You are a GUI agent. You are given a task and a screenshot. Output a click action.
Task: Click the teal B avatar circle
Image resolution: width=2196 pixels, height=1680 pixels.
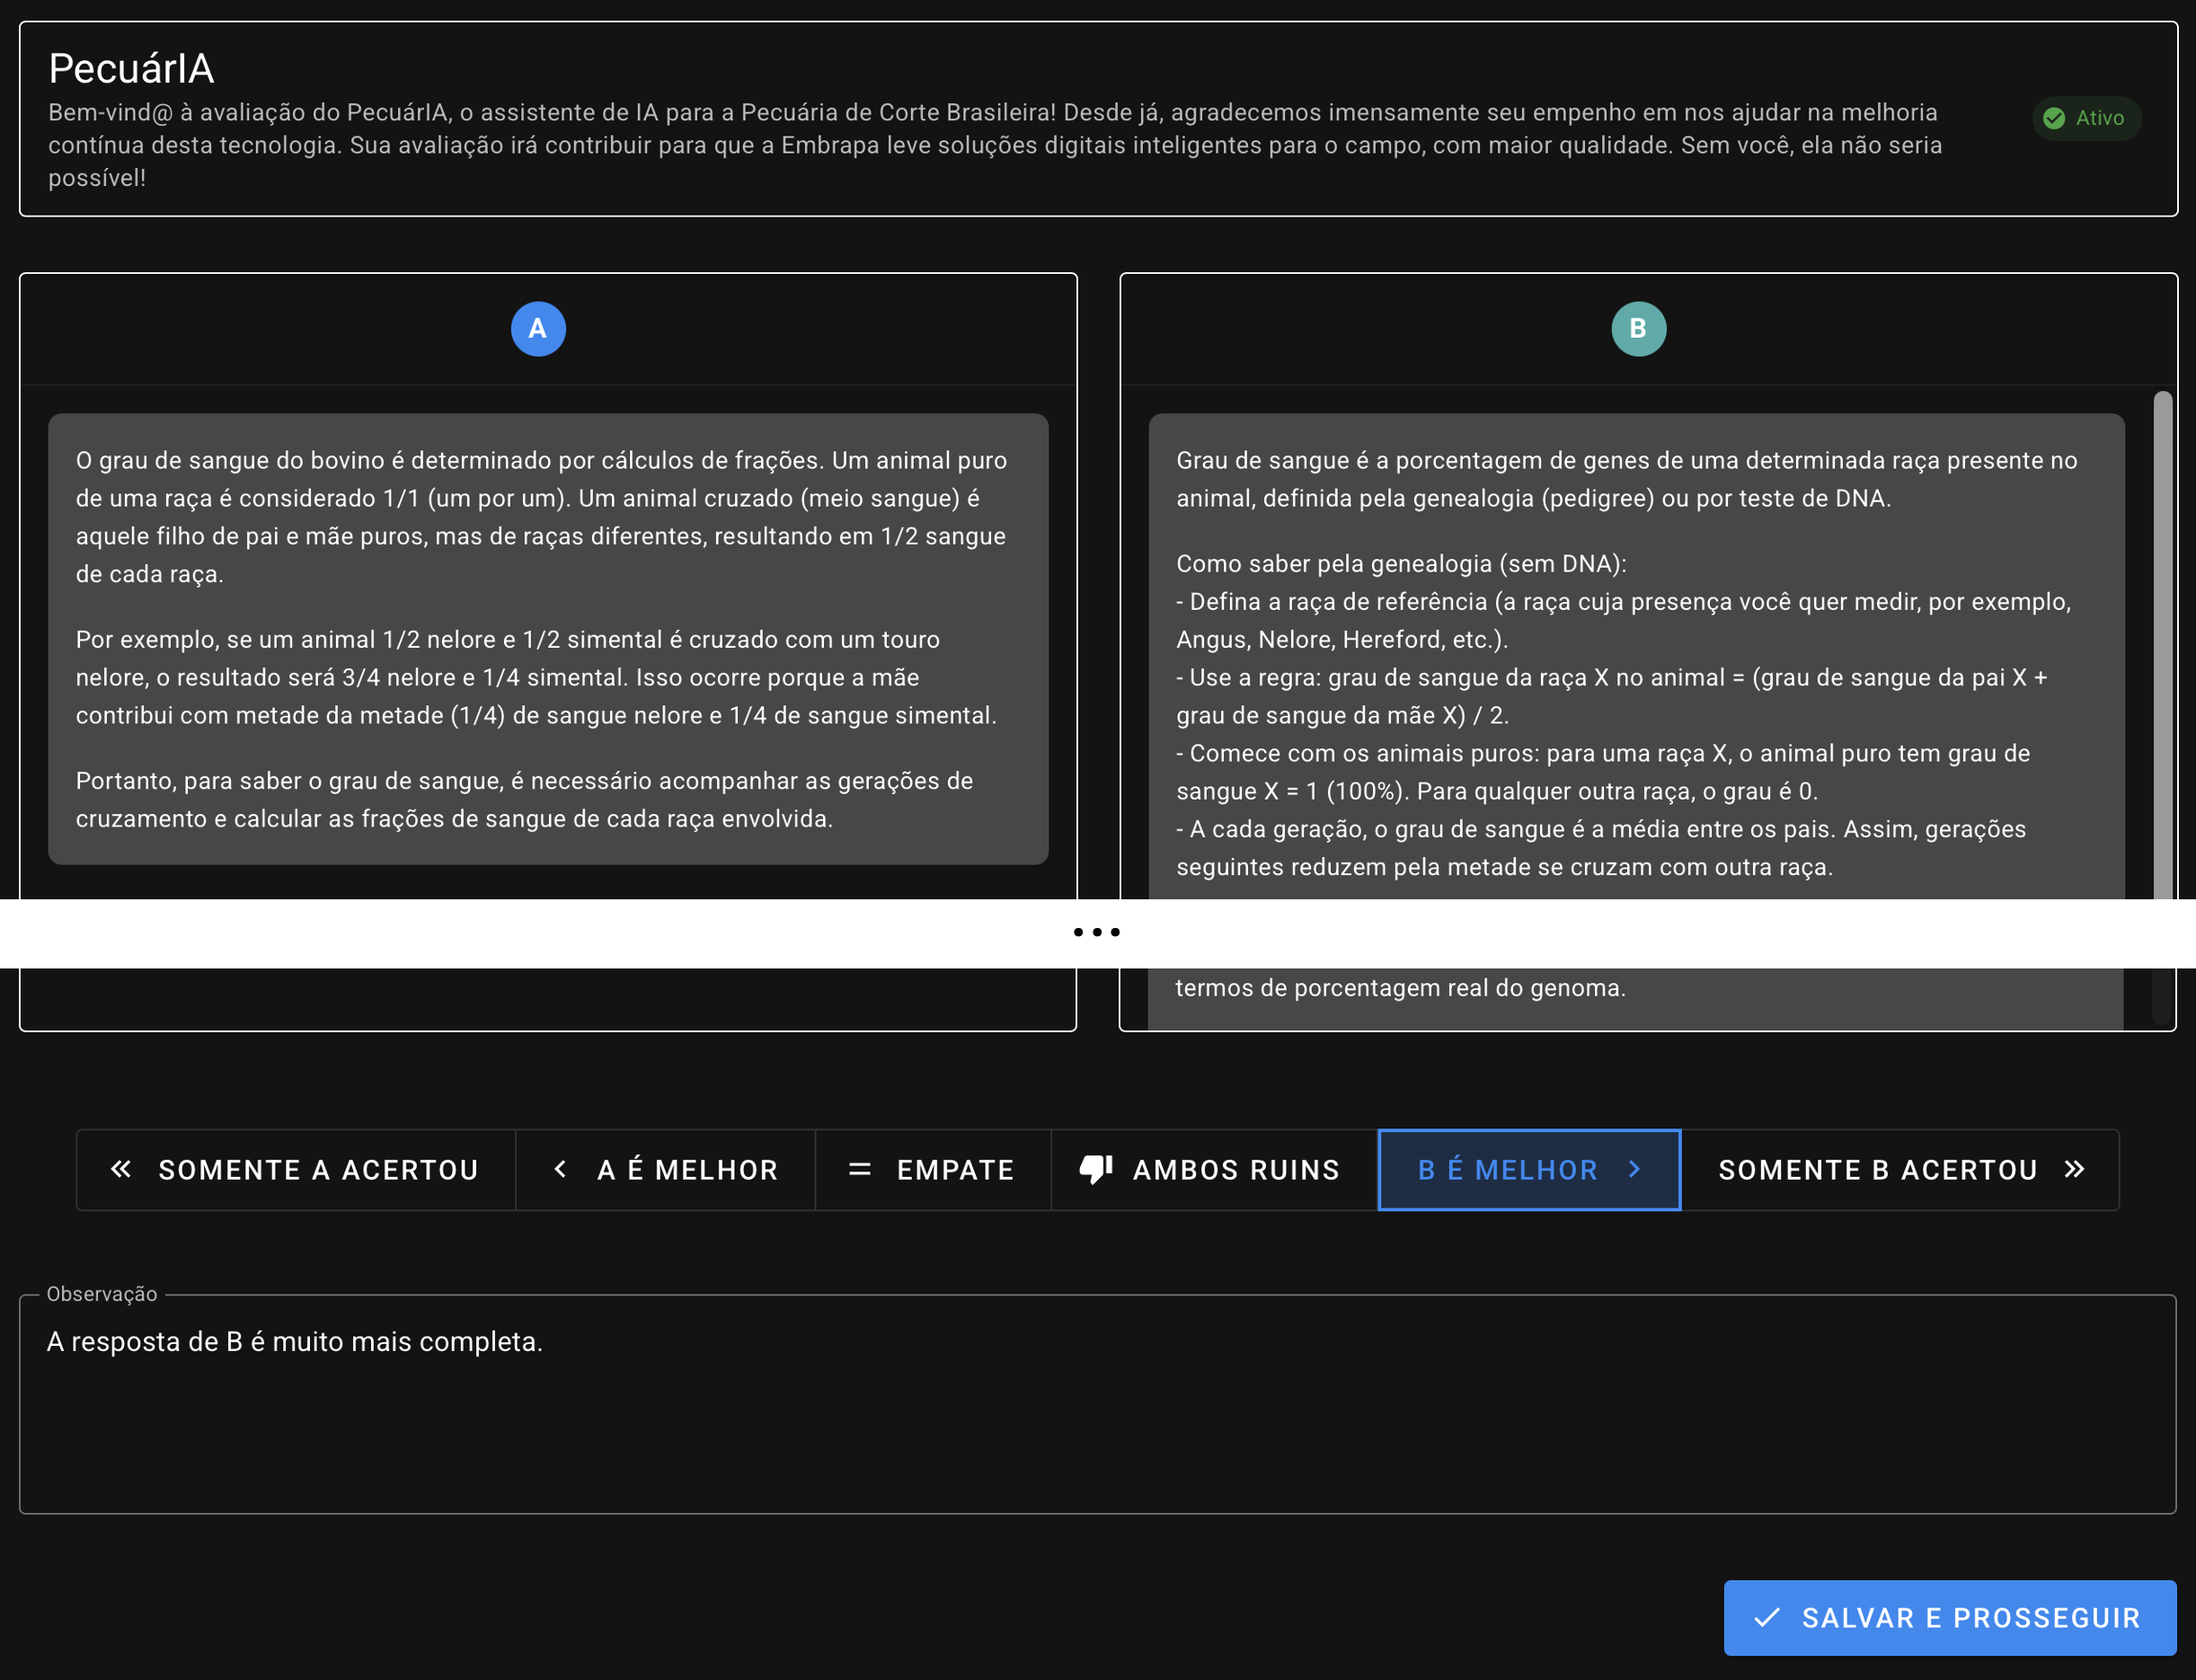coord(1638,329)
